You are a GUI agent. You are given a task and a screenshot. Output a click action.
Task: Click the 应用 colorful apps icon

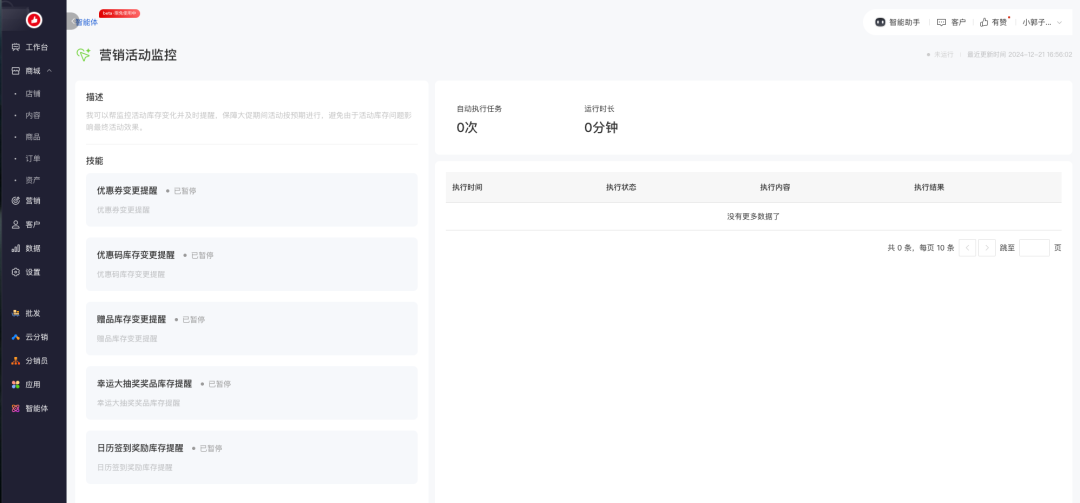(x=16, y=384)
